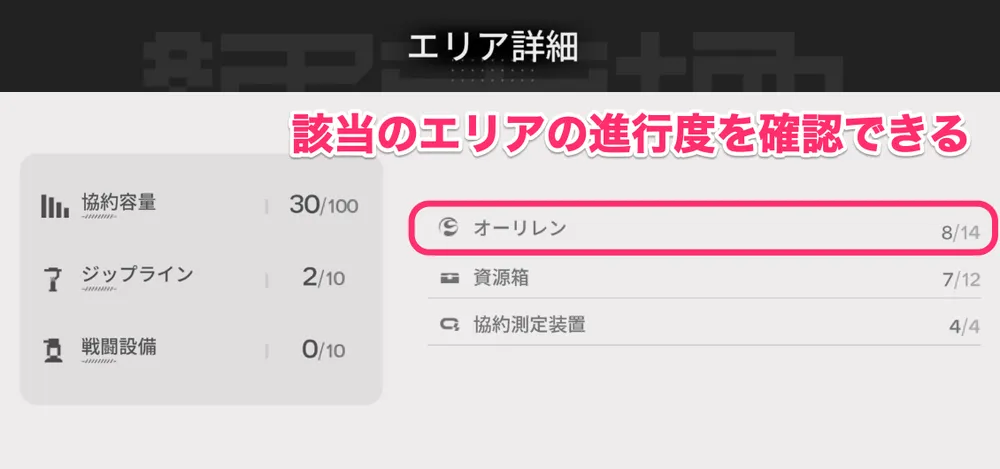
Task: Click the 4/4 measuring device counter
Action: click(x=963, y=328)
